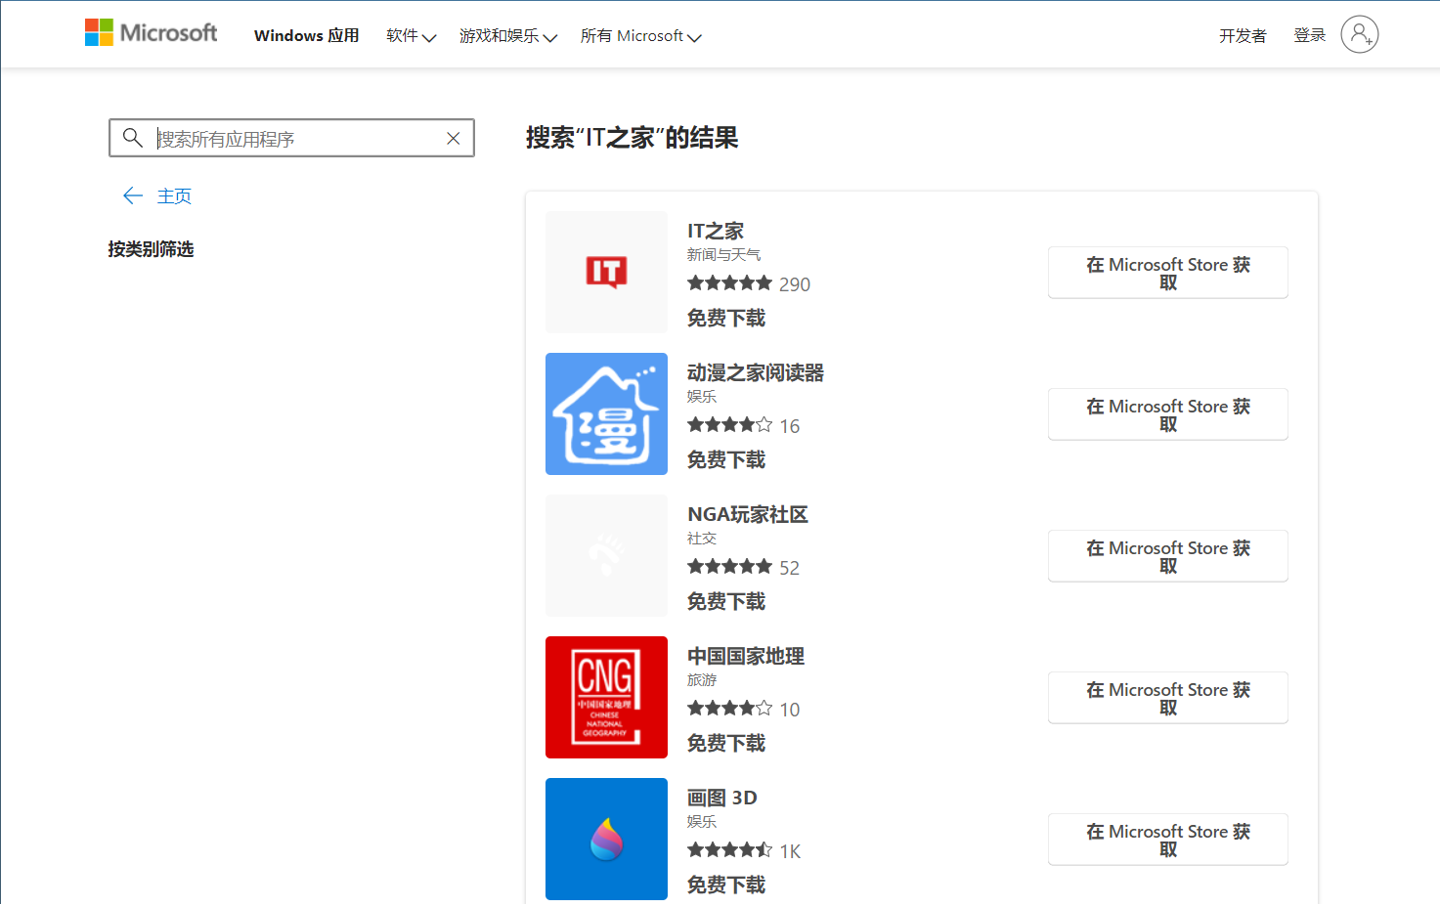Click the 动漫之家阅读器 star rating 16
Image resolution: width=1440 pixels, height=904 pixels.
(x=743, y=426)
